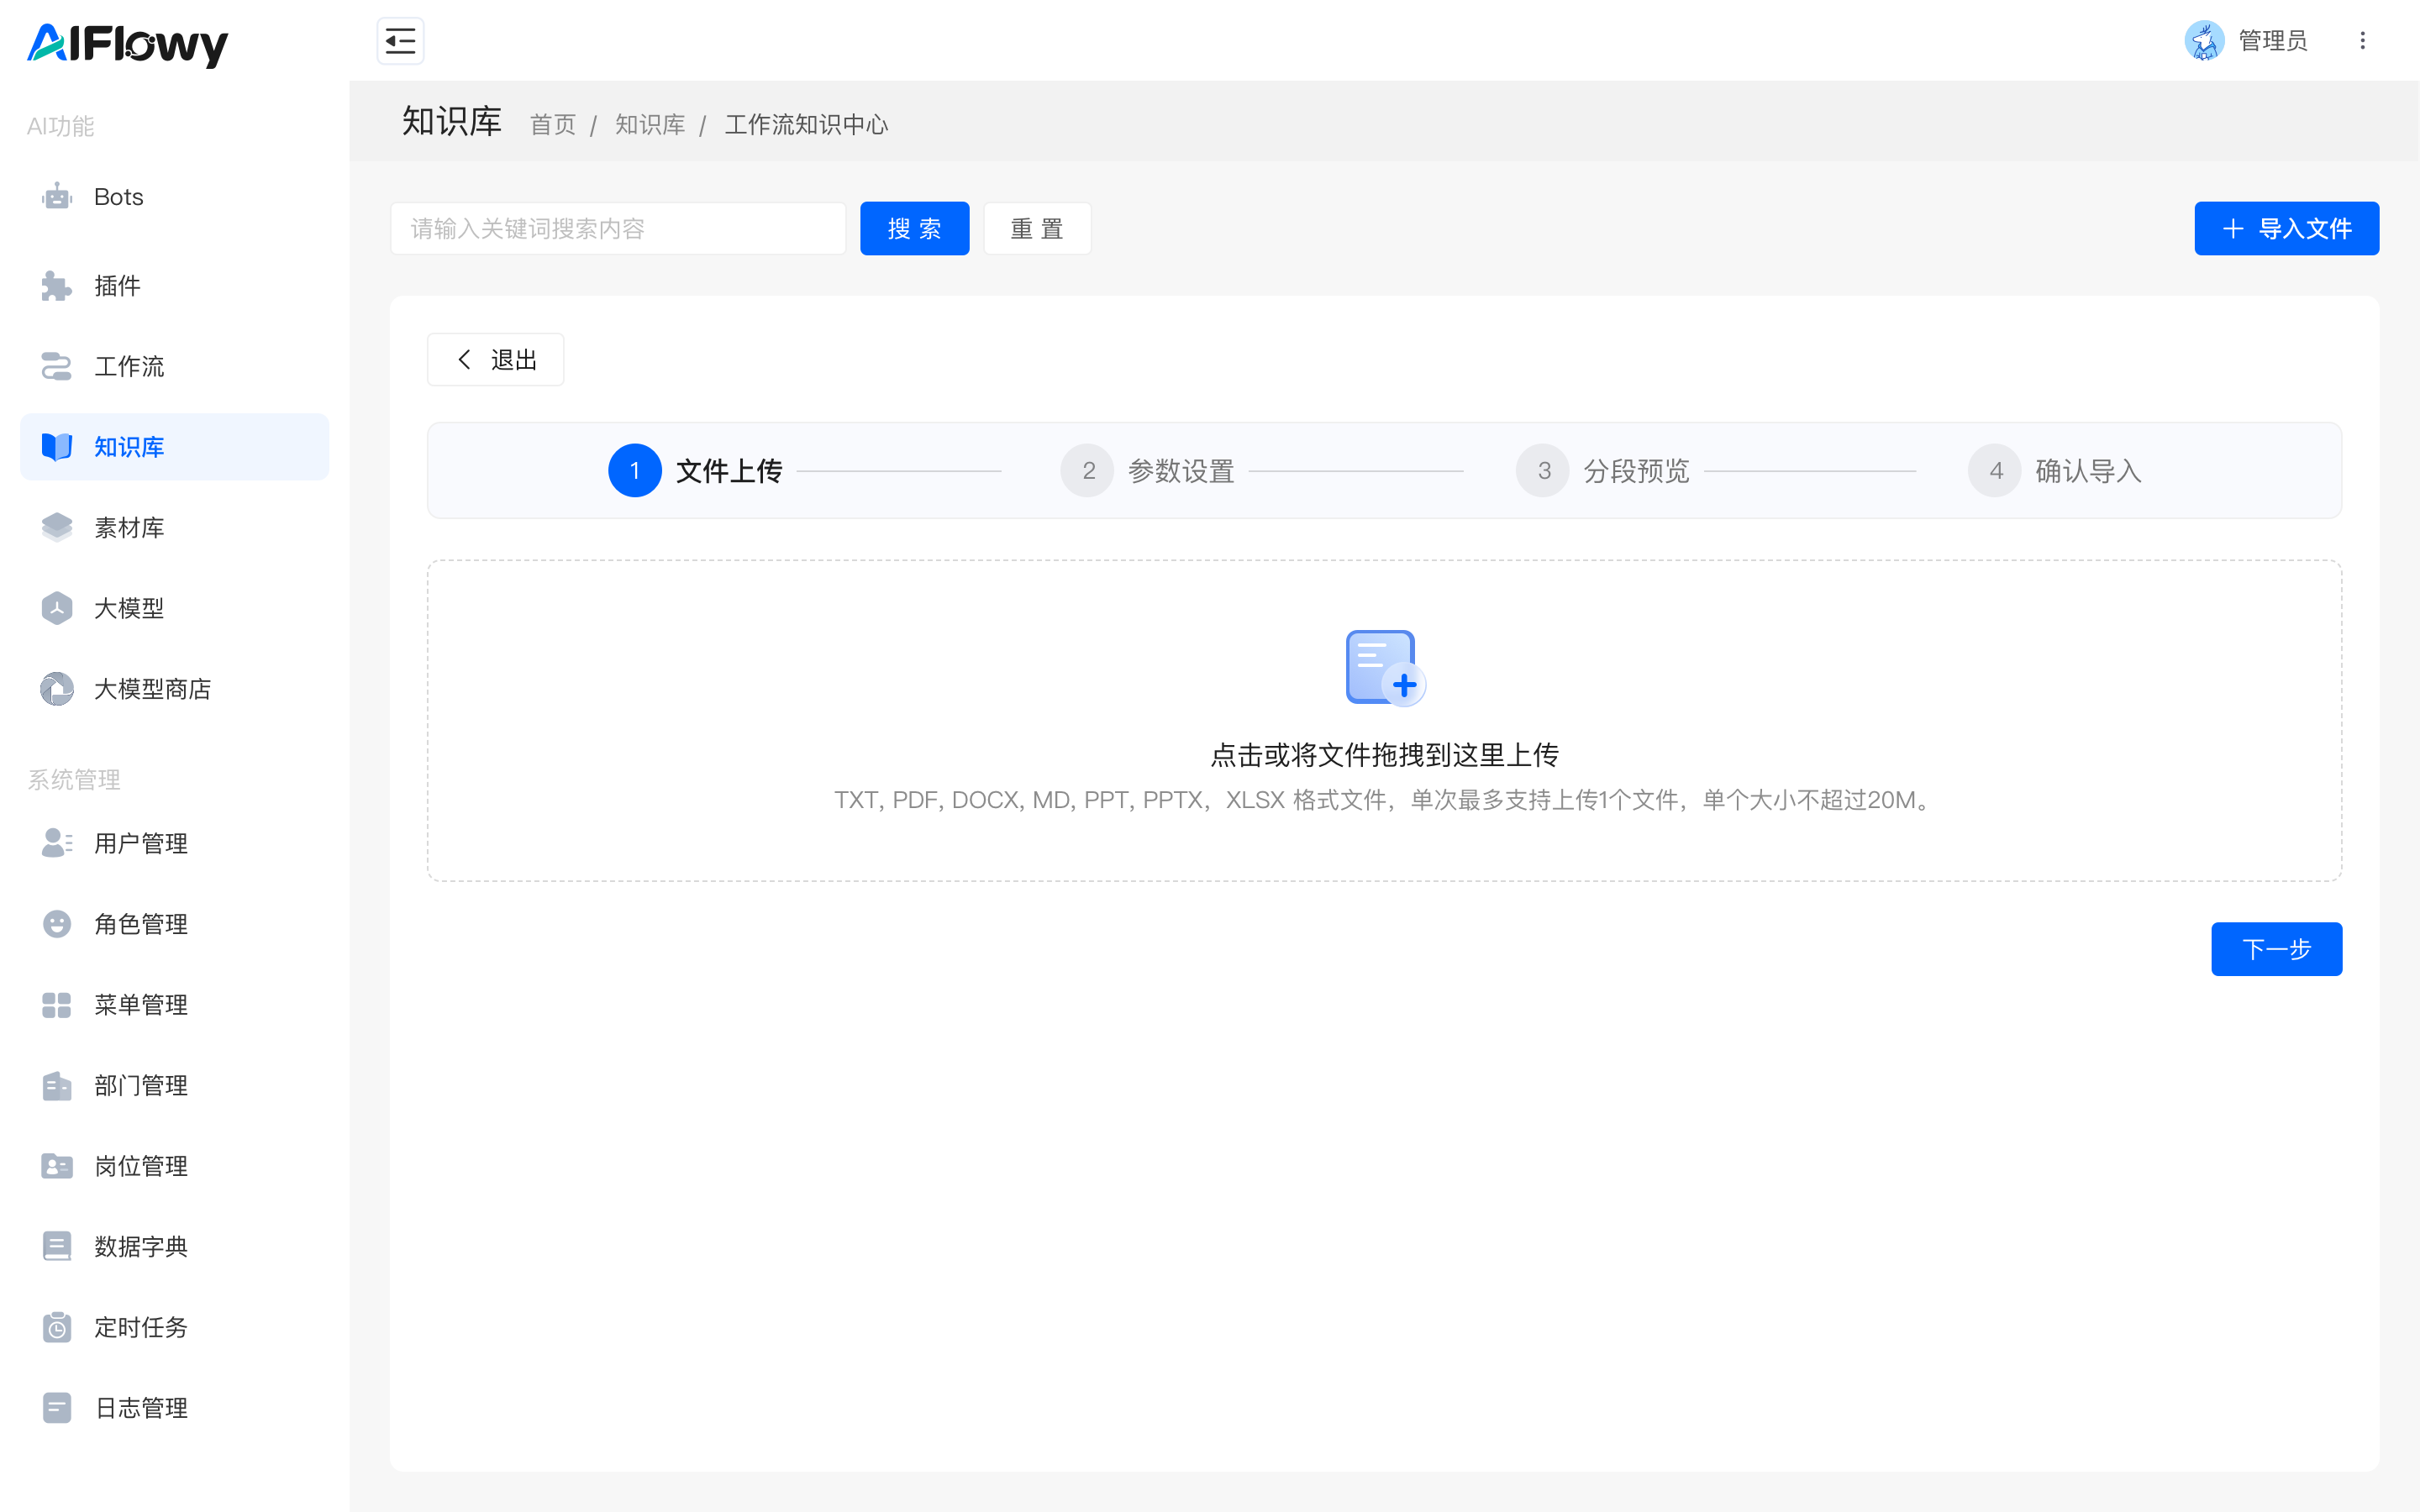Open the 工作流 workflow section
Viewport: 2420px width, 1512px height.
[57, 367]
